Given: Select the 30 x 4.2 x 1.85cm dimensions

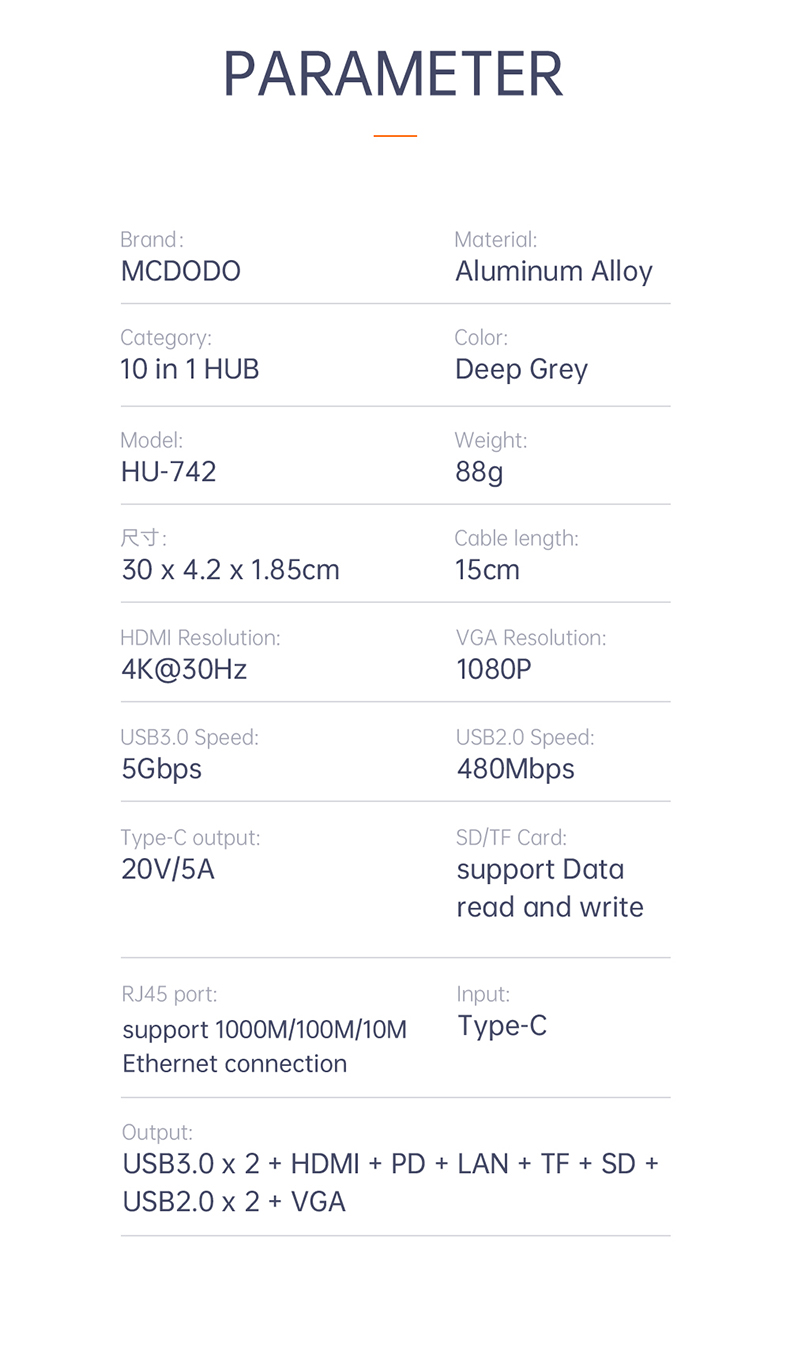Looking at the screenshot, I should (230, 570).
